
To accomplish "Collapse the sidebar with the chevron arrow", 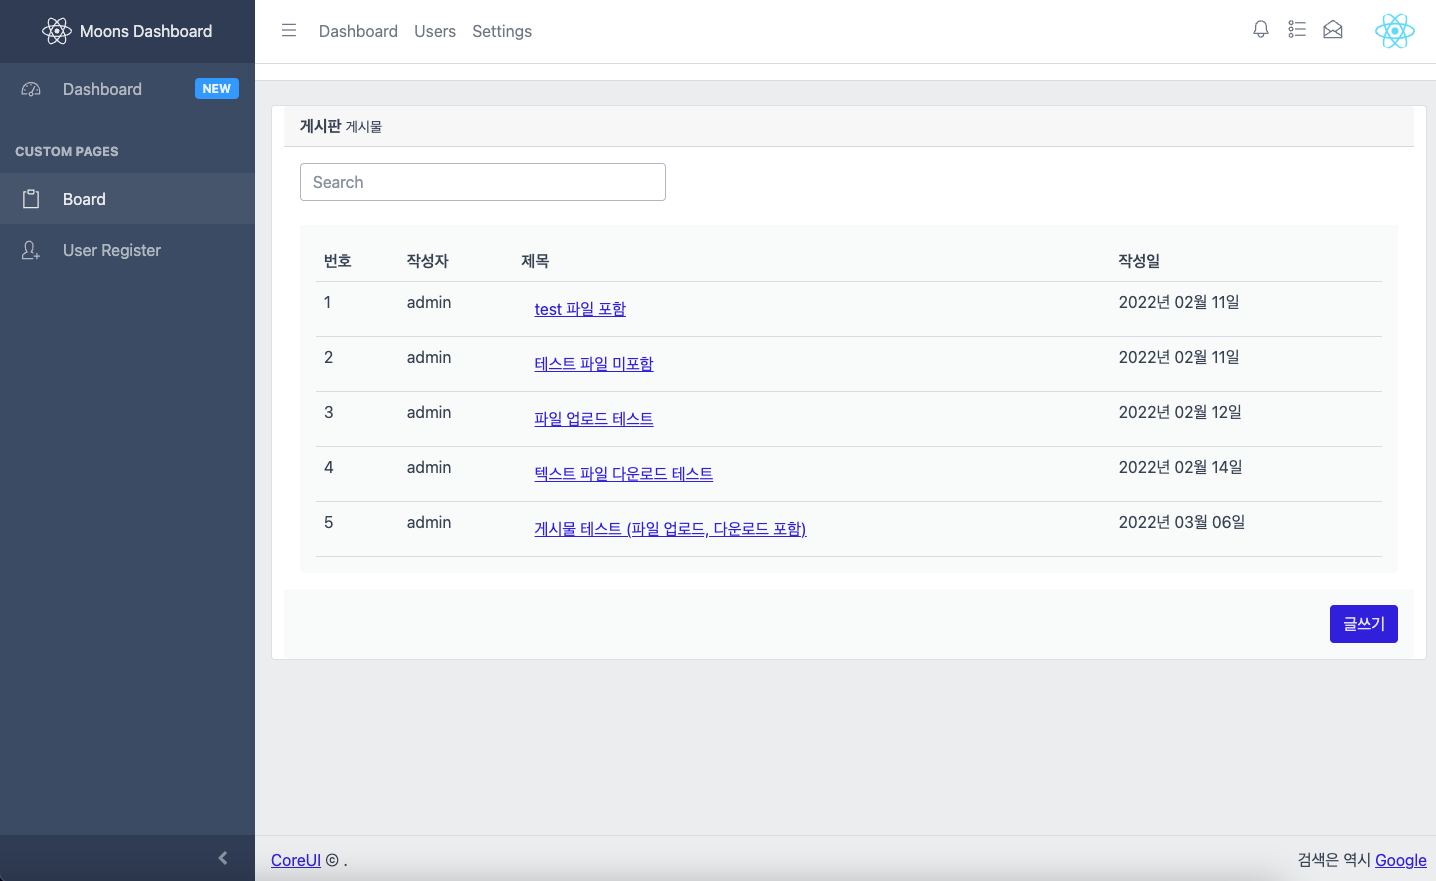I will pos(223,857).
